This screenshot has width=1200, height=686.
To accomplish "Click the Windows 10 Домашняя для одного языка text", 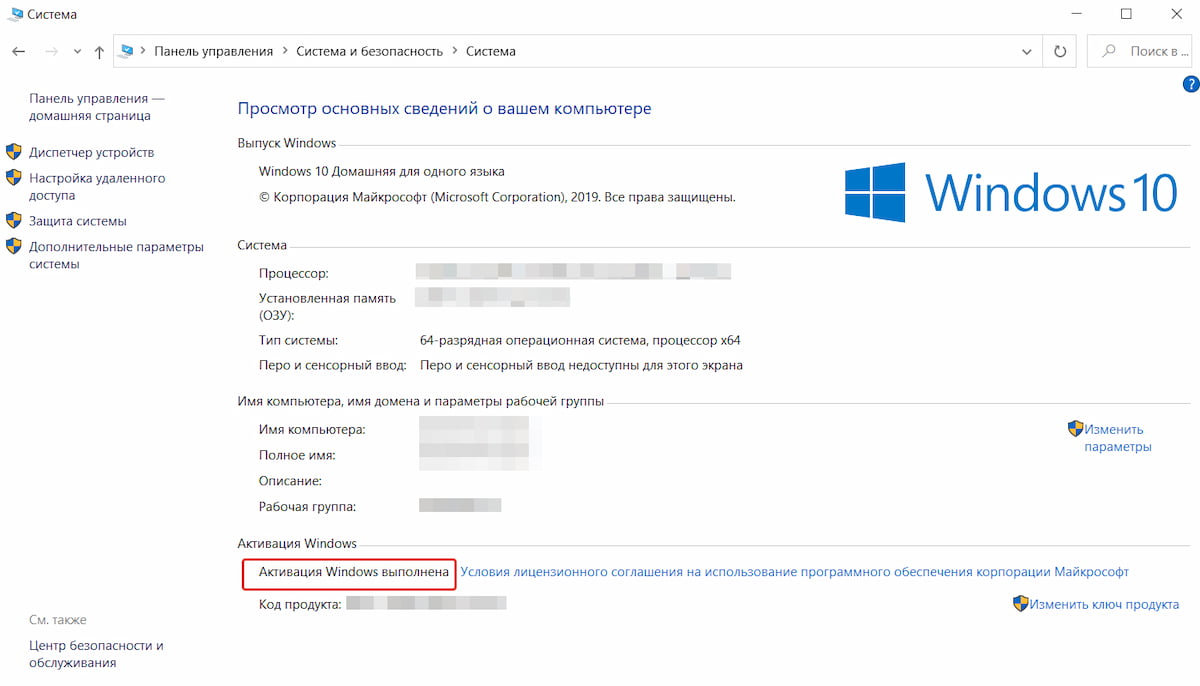I will [x=381, y=171].
